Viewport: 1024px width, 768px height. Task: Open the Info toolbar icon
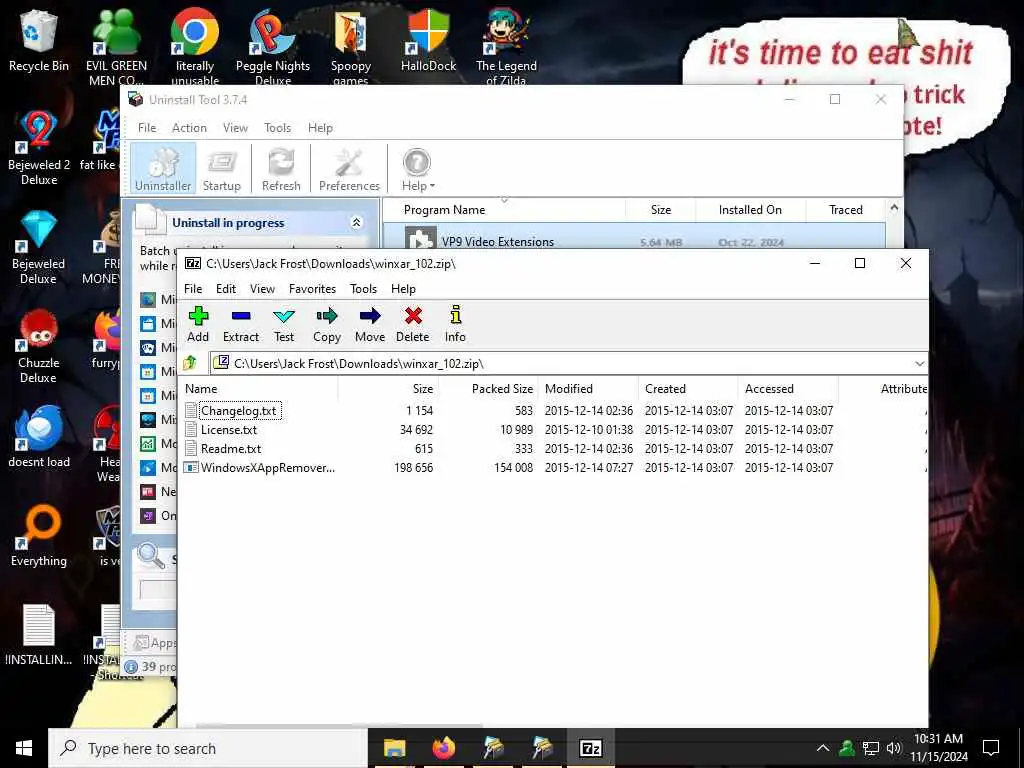point(455,325)
